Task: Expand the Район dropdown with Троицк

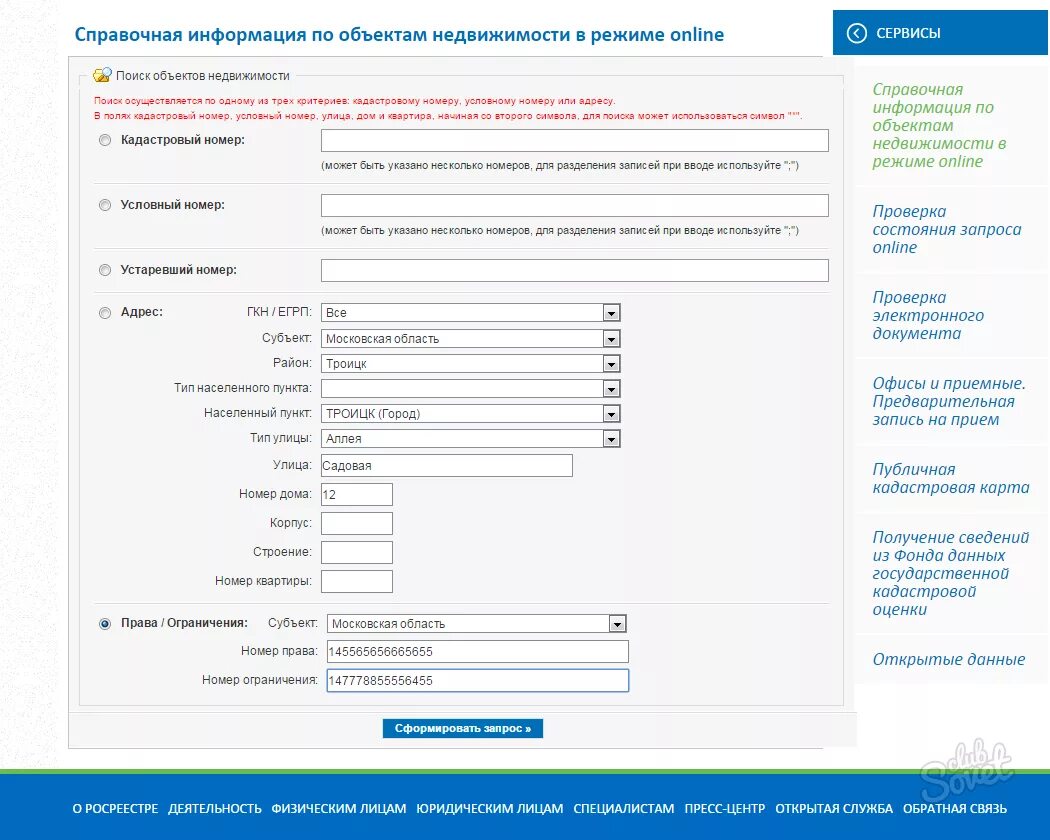Action: (x=611, y=363)
